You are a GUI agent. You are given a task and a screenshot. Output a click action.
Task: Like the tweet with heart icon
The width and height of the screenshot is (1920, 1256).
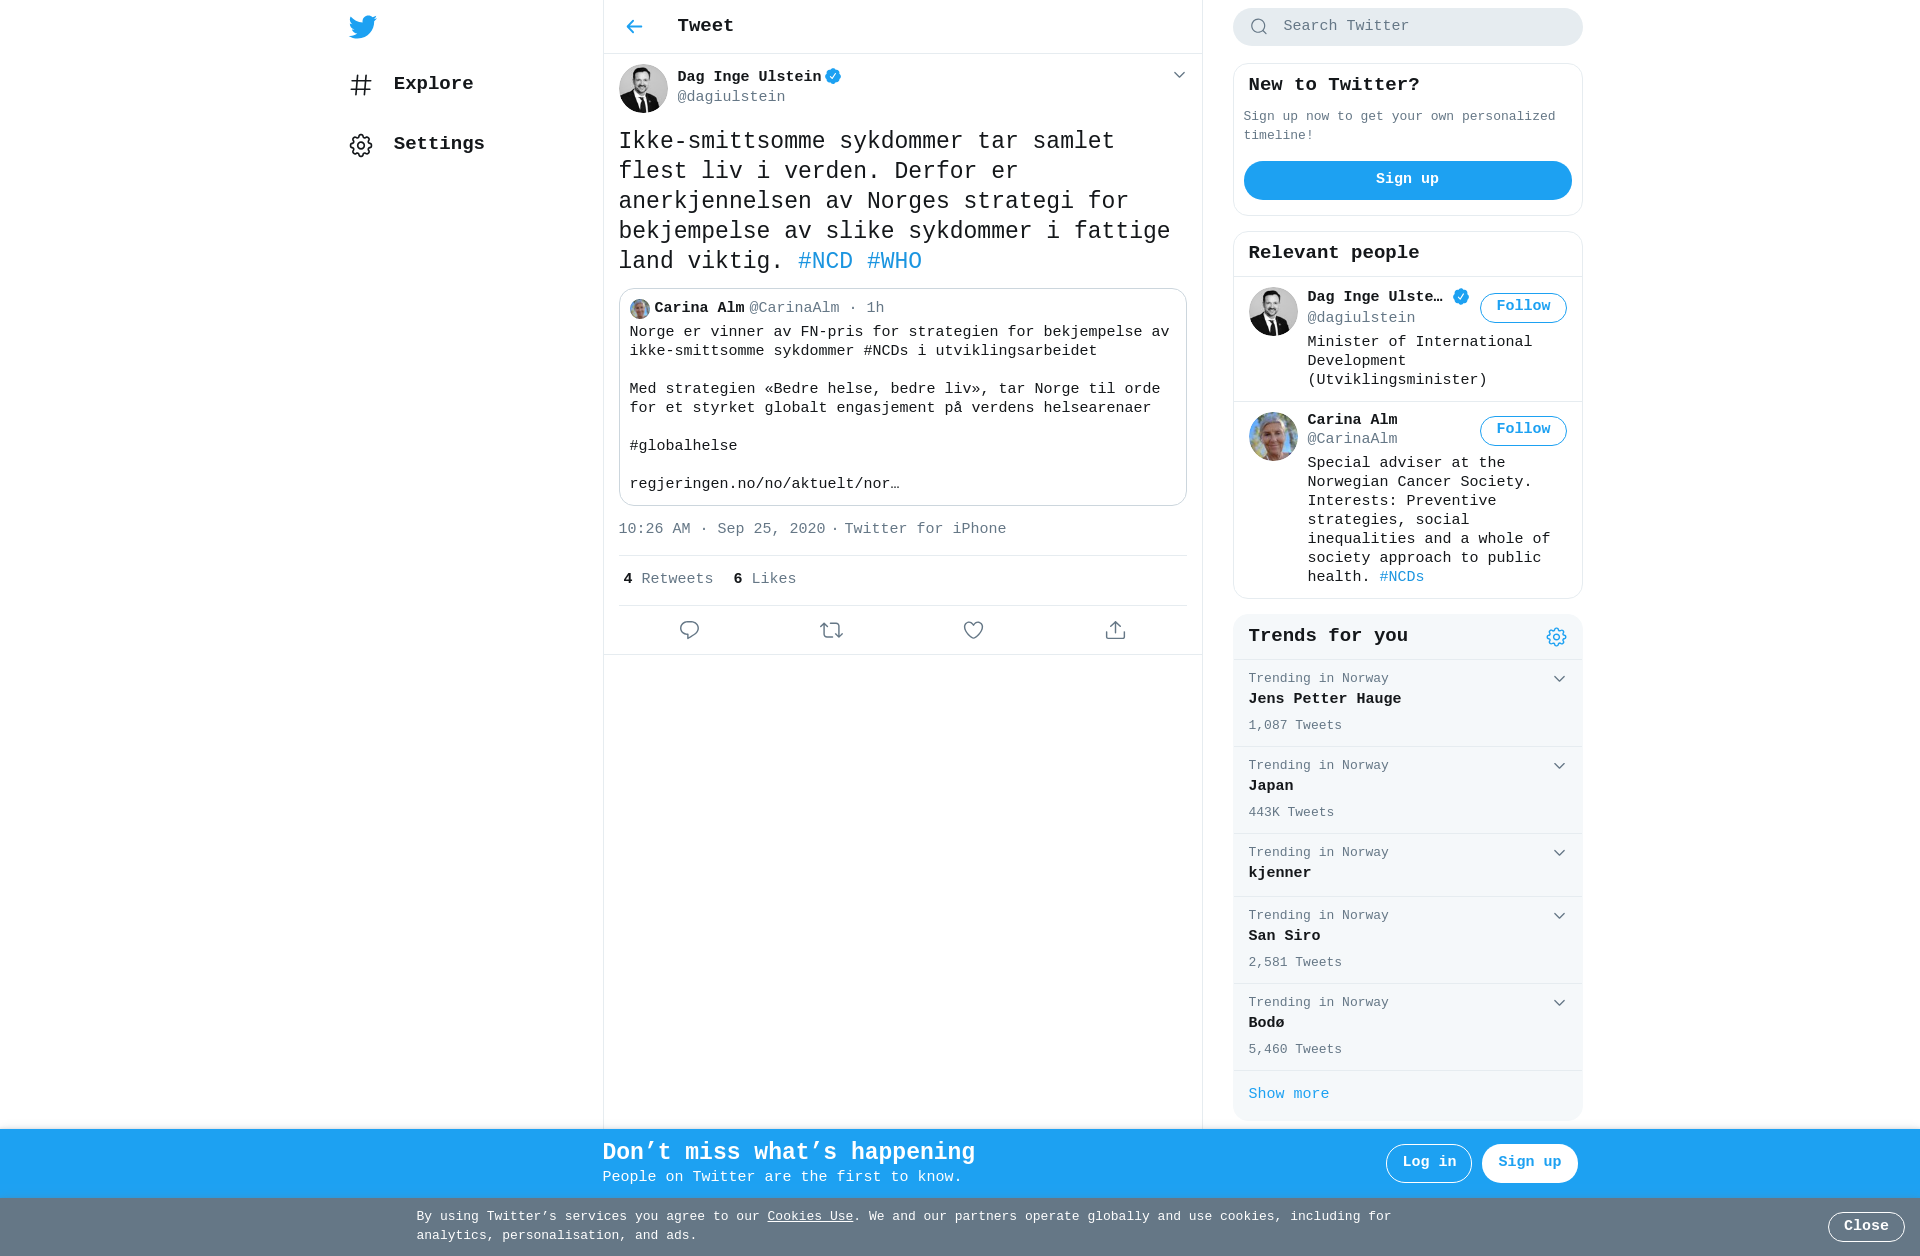click(973, 630)
